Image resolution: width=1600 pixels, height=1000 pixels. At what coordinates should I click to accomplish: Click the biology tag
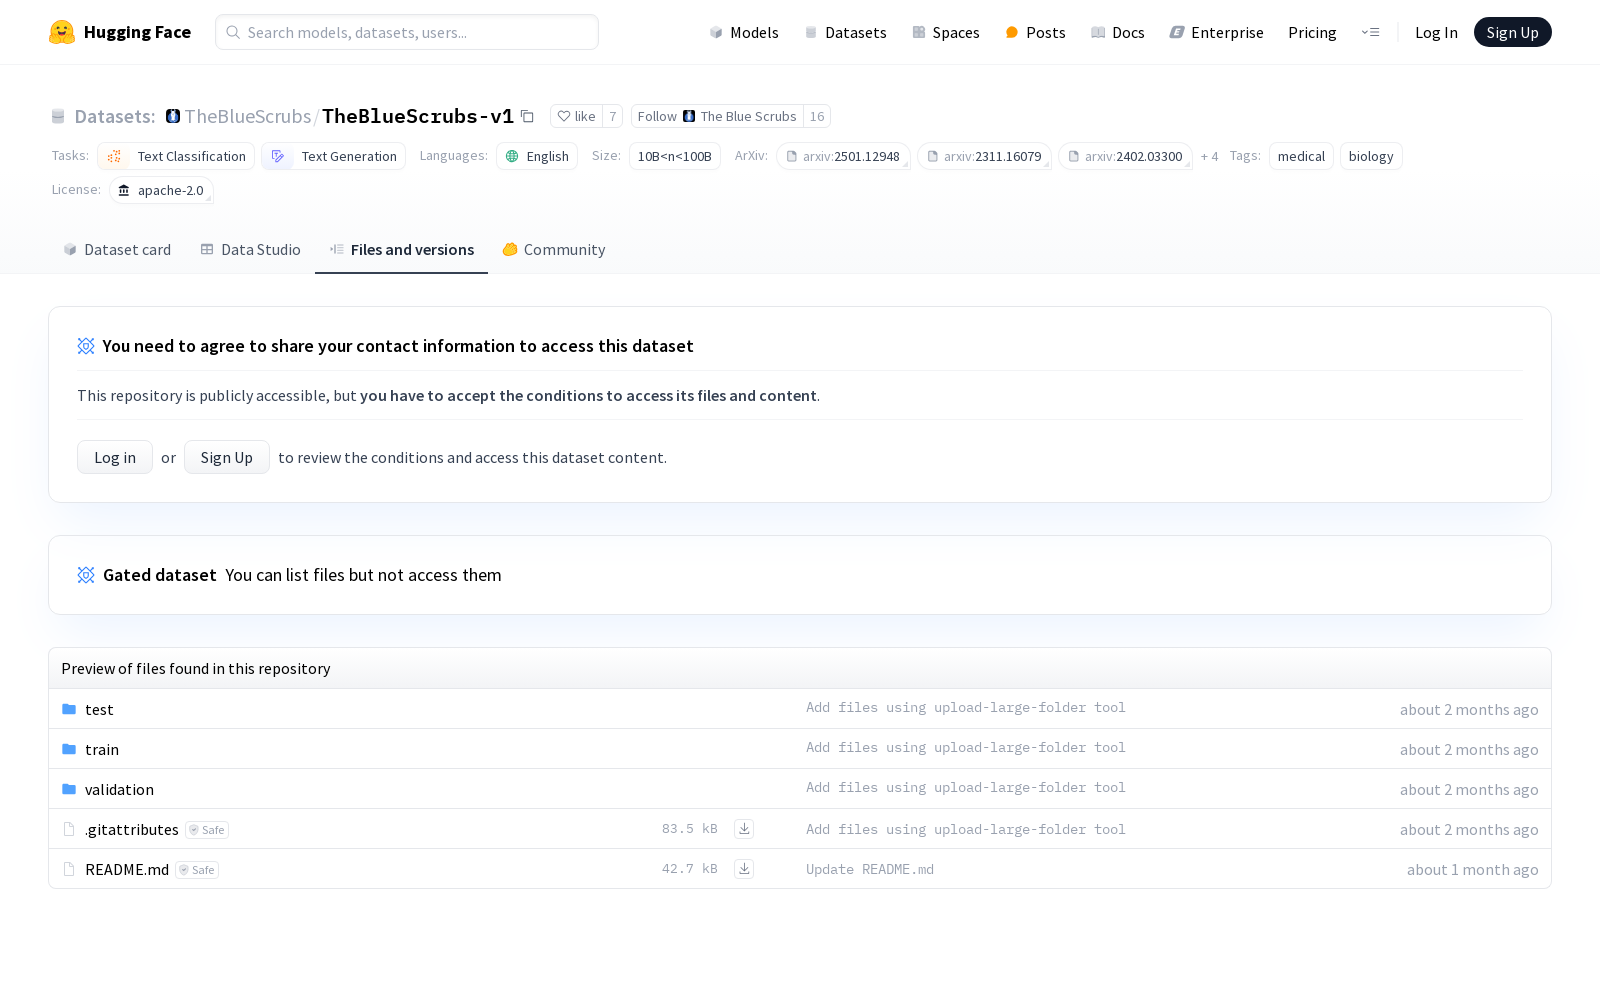1371,156
